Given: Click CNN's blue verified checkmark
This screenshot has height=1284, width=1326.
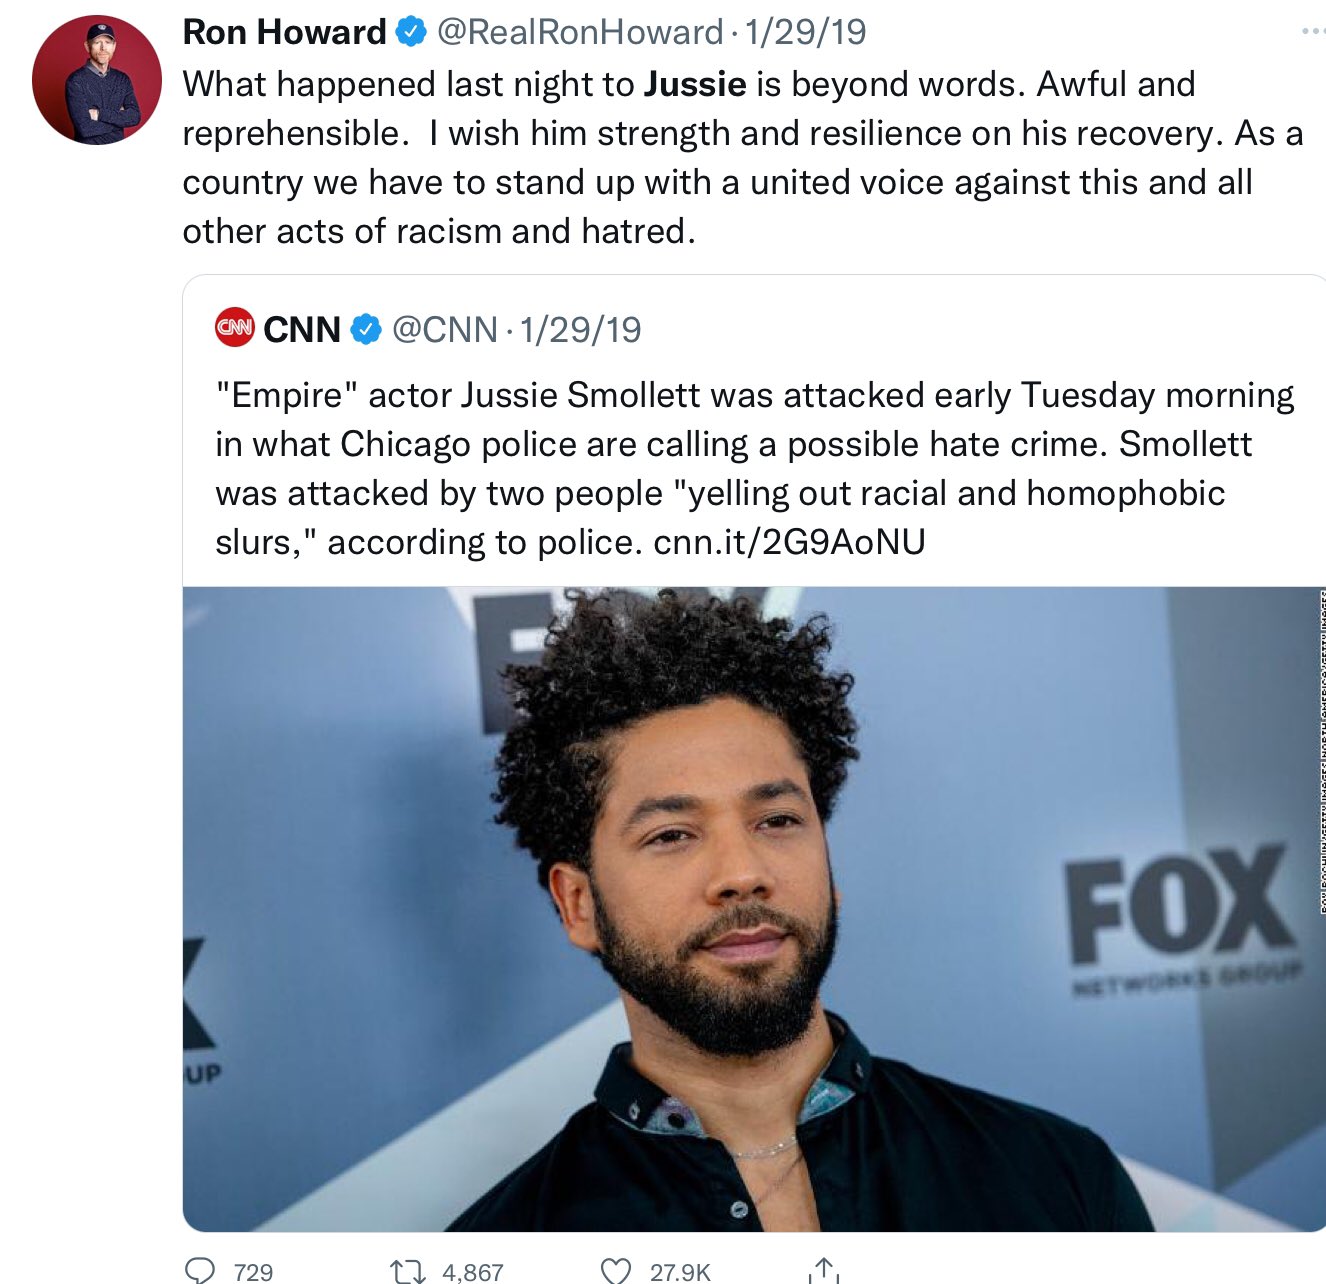Looking at the screenshot, I should (x=366, y=329).
